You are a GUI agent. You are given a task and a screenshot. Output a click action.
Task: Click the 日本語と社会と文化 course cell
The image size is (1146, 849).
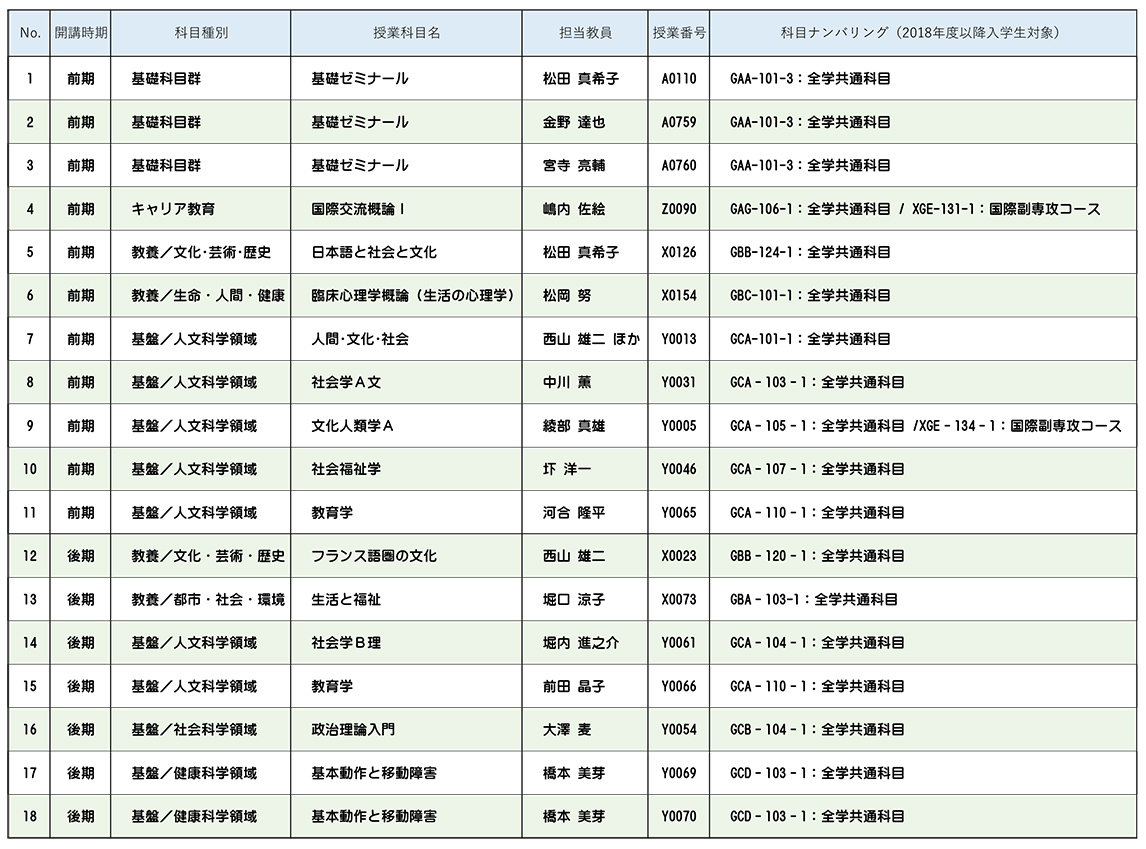[366, 252]
